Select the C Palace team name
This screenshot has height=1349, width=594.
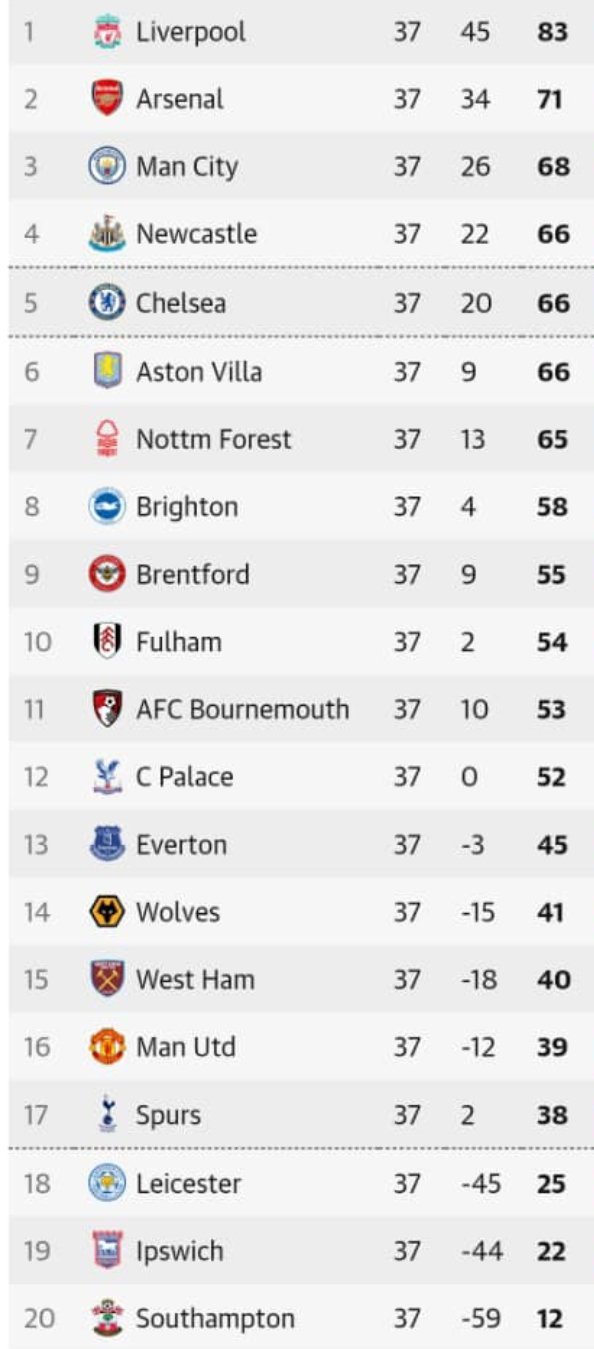[x=185, y=777]
